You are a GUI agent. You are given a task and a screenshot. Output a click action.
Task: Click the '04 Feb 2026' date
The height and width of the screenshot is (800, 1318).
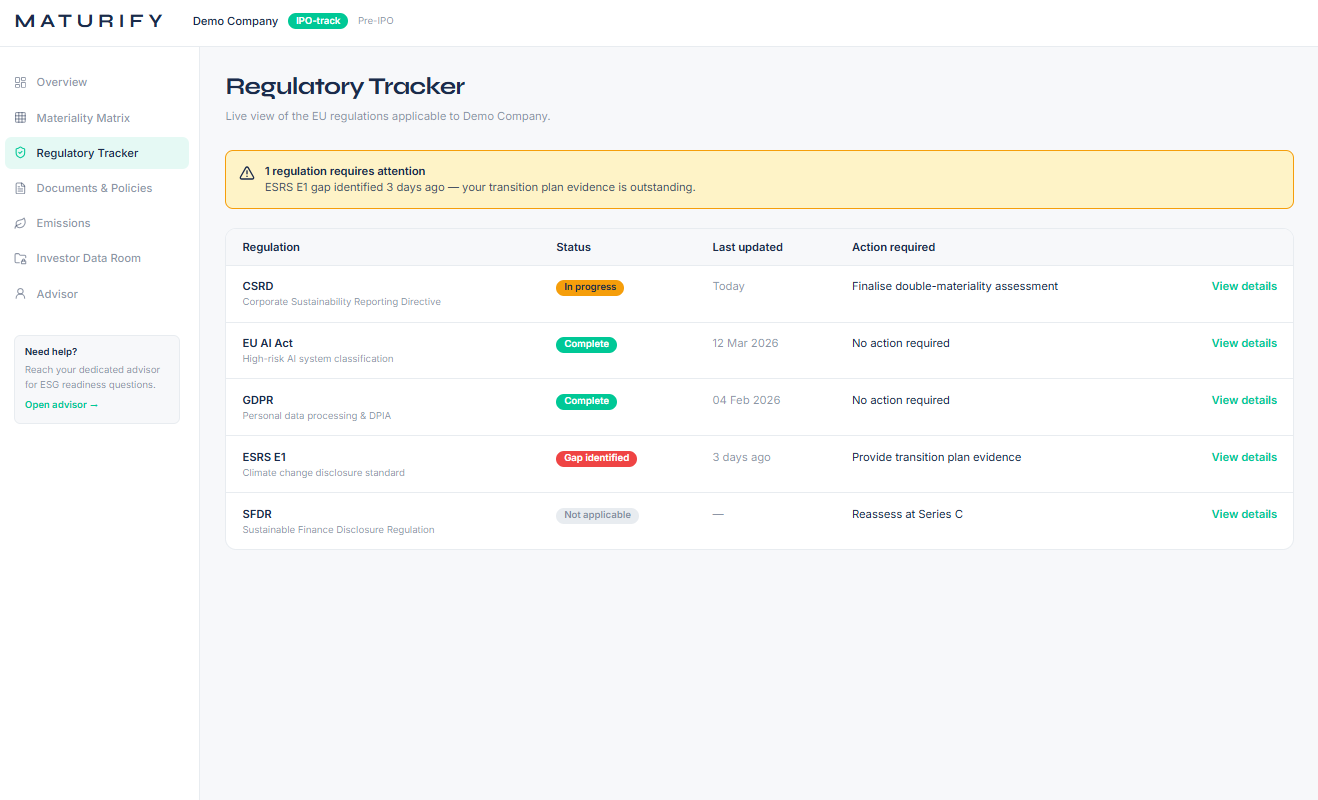point(747,400)
